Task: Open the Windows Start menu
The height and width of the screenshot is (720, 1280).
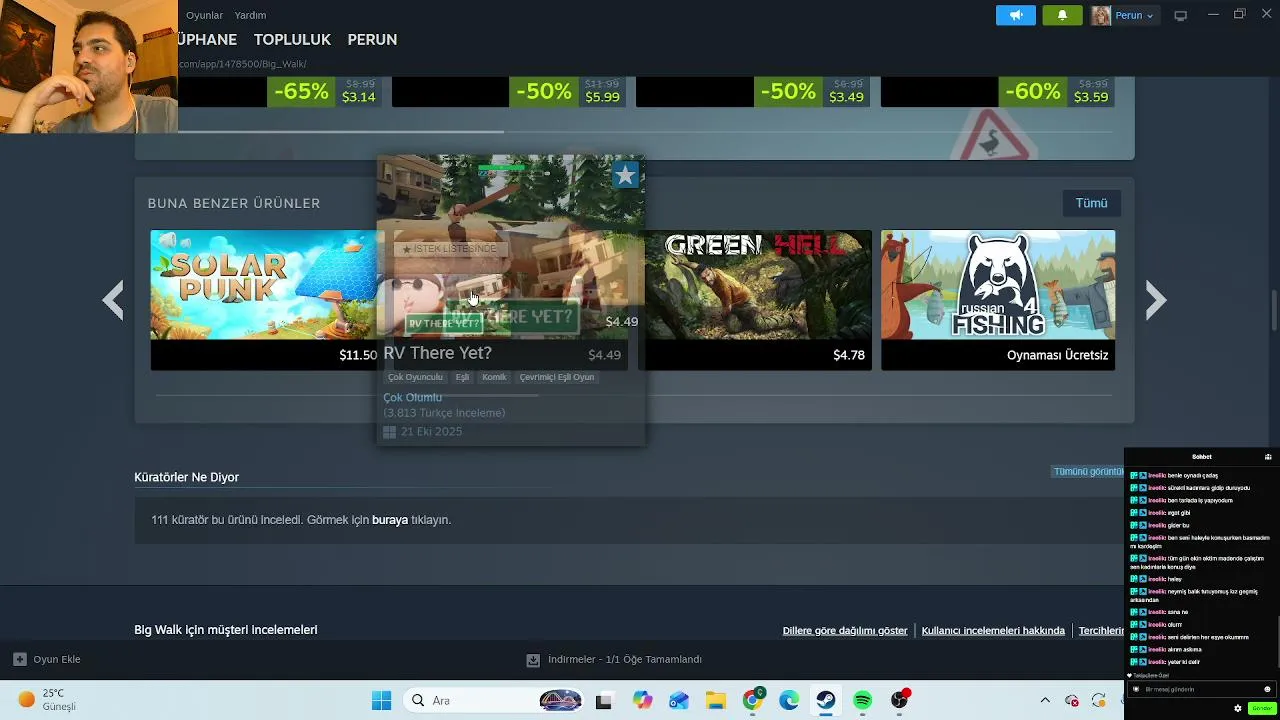Action: pyautogui.click(x=382, y=700)
